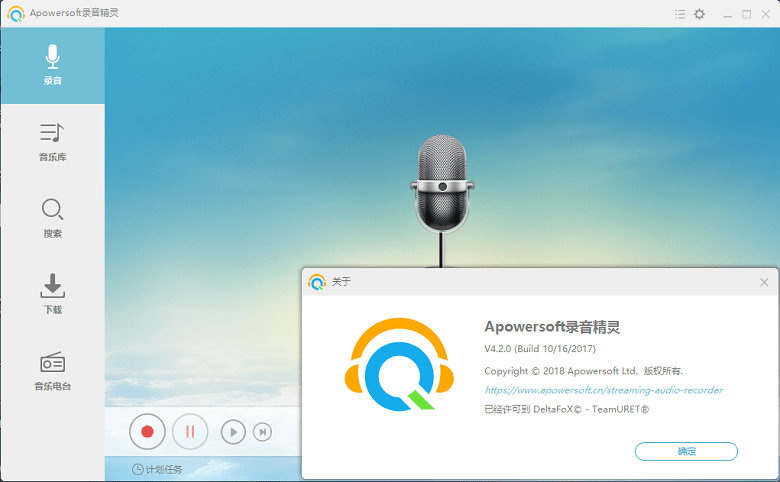Close the 关于 About dialog
Image resolution: width=780 pixels, height=482 pixels.
[x=764, y=283]
